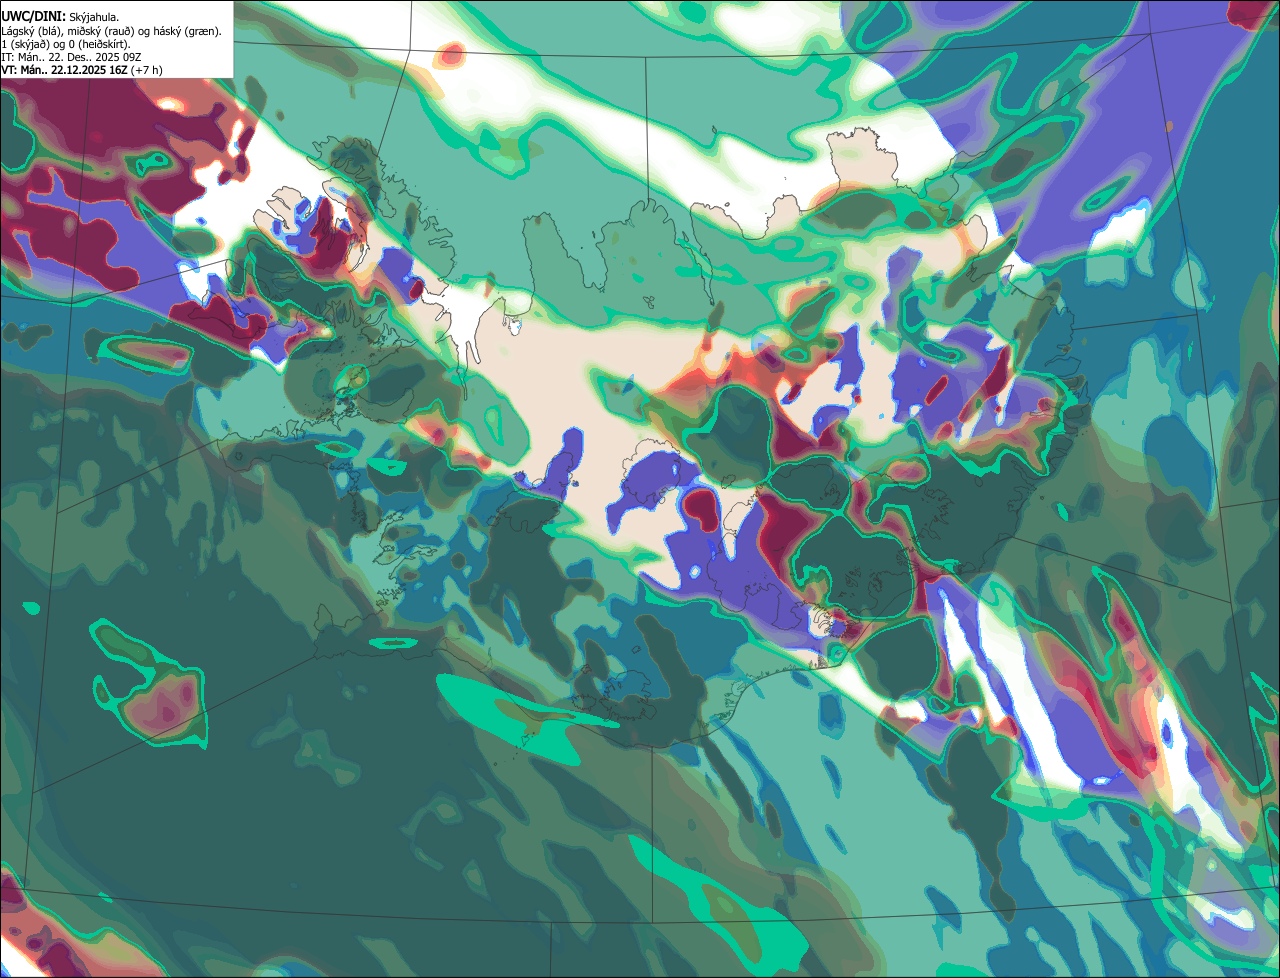Click the '1 (skýjað) og 0 (heiðskírt)' line

click(66, 44)
